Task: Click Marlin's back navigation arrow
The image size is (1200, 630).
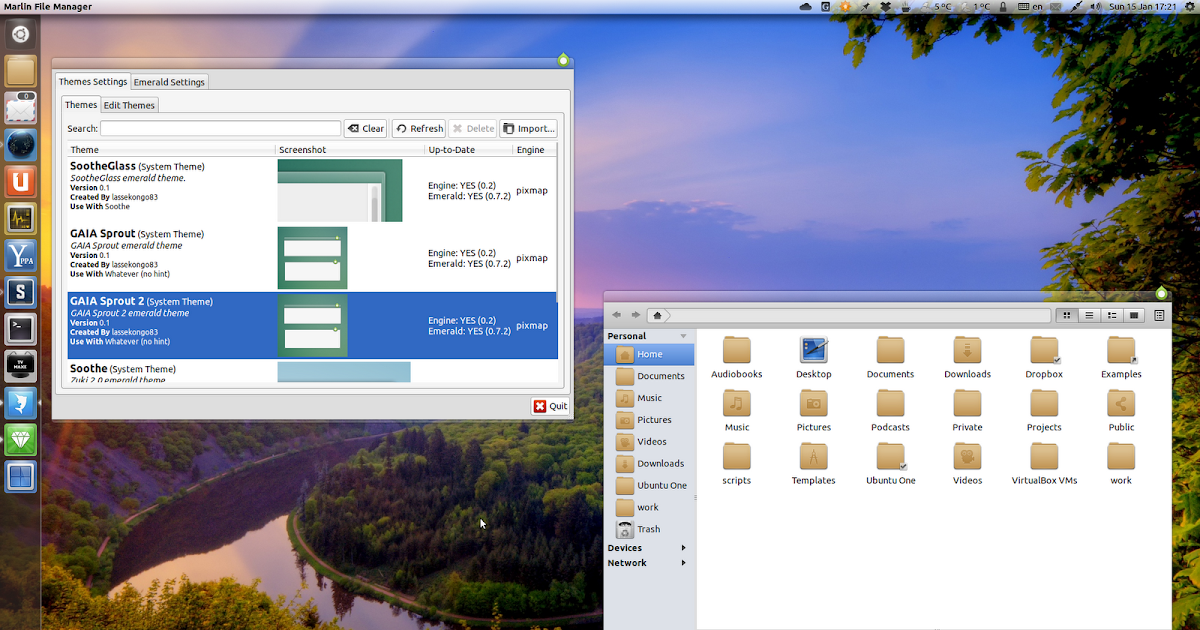Action: point(616,314)
